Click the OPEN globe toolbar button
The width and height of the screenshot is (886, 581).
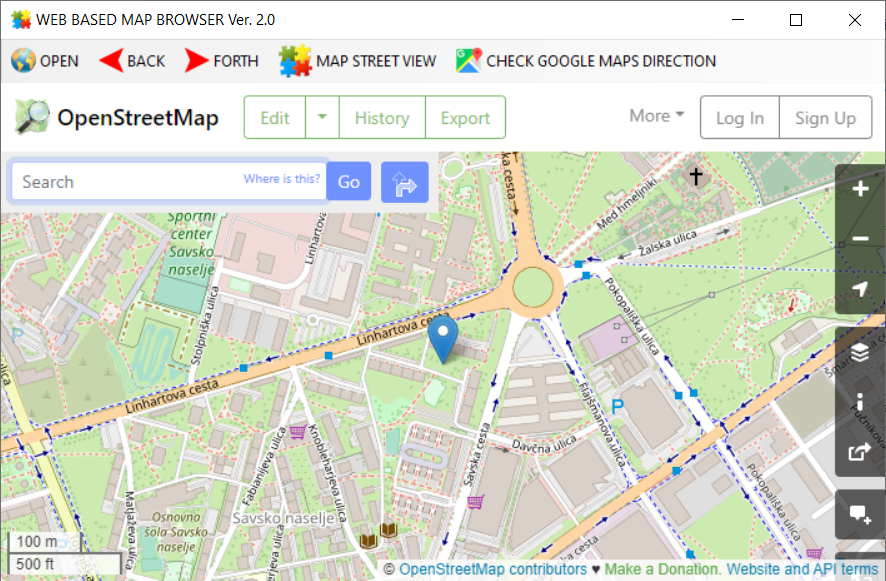point(45,61)
